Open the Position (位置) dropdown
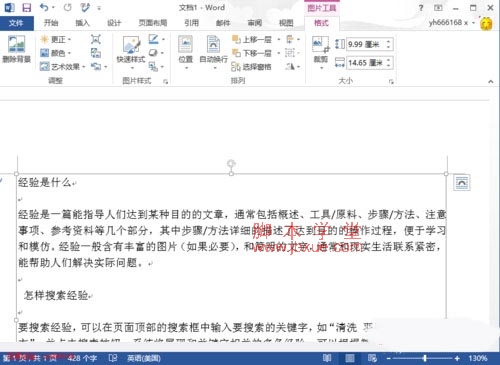This screenshot has width=500, height=365. coord(186,52)
